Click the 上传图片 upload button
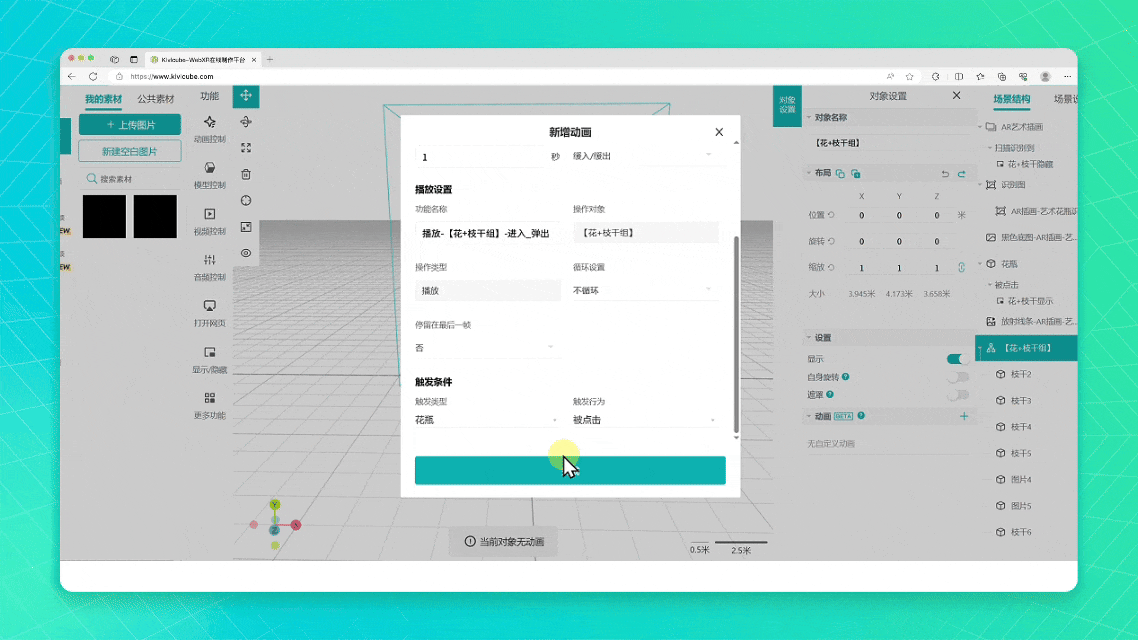 click(x=130, y=125)
